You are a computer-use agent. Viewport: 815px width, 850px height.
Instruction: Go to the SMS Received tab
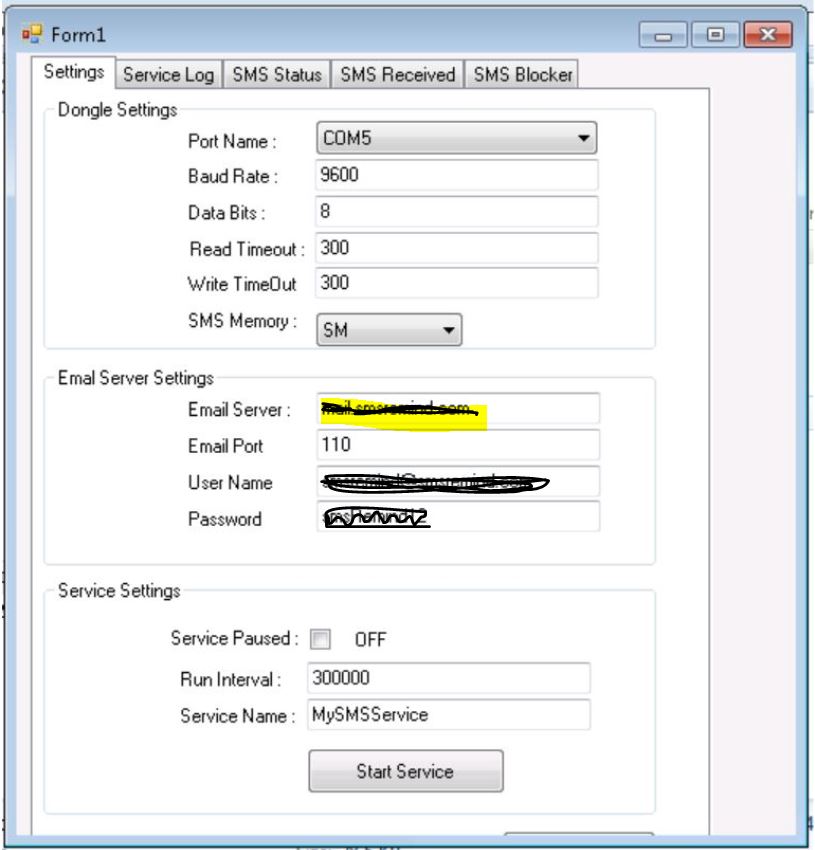click(x=397, y=75)
